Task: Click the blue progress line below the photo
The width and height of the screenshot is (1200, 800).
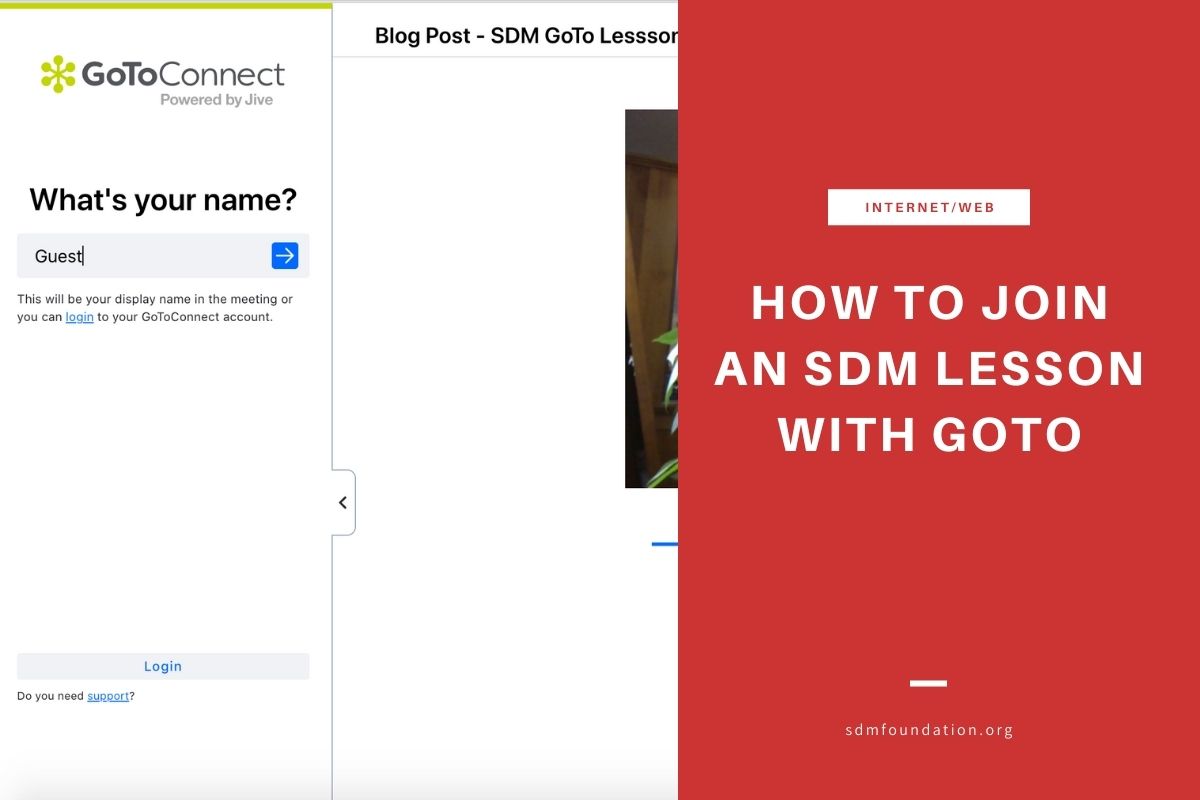Action: (x=666, y=543)
